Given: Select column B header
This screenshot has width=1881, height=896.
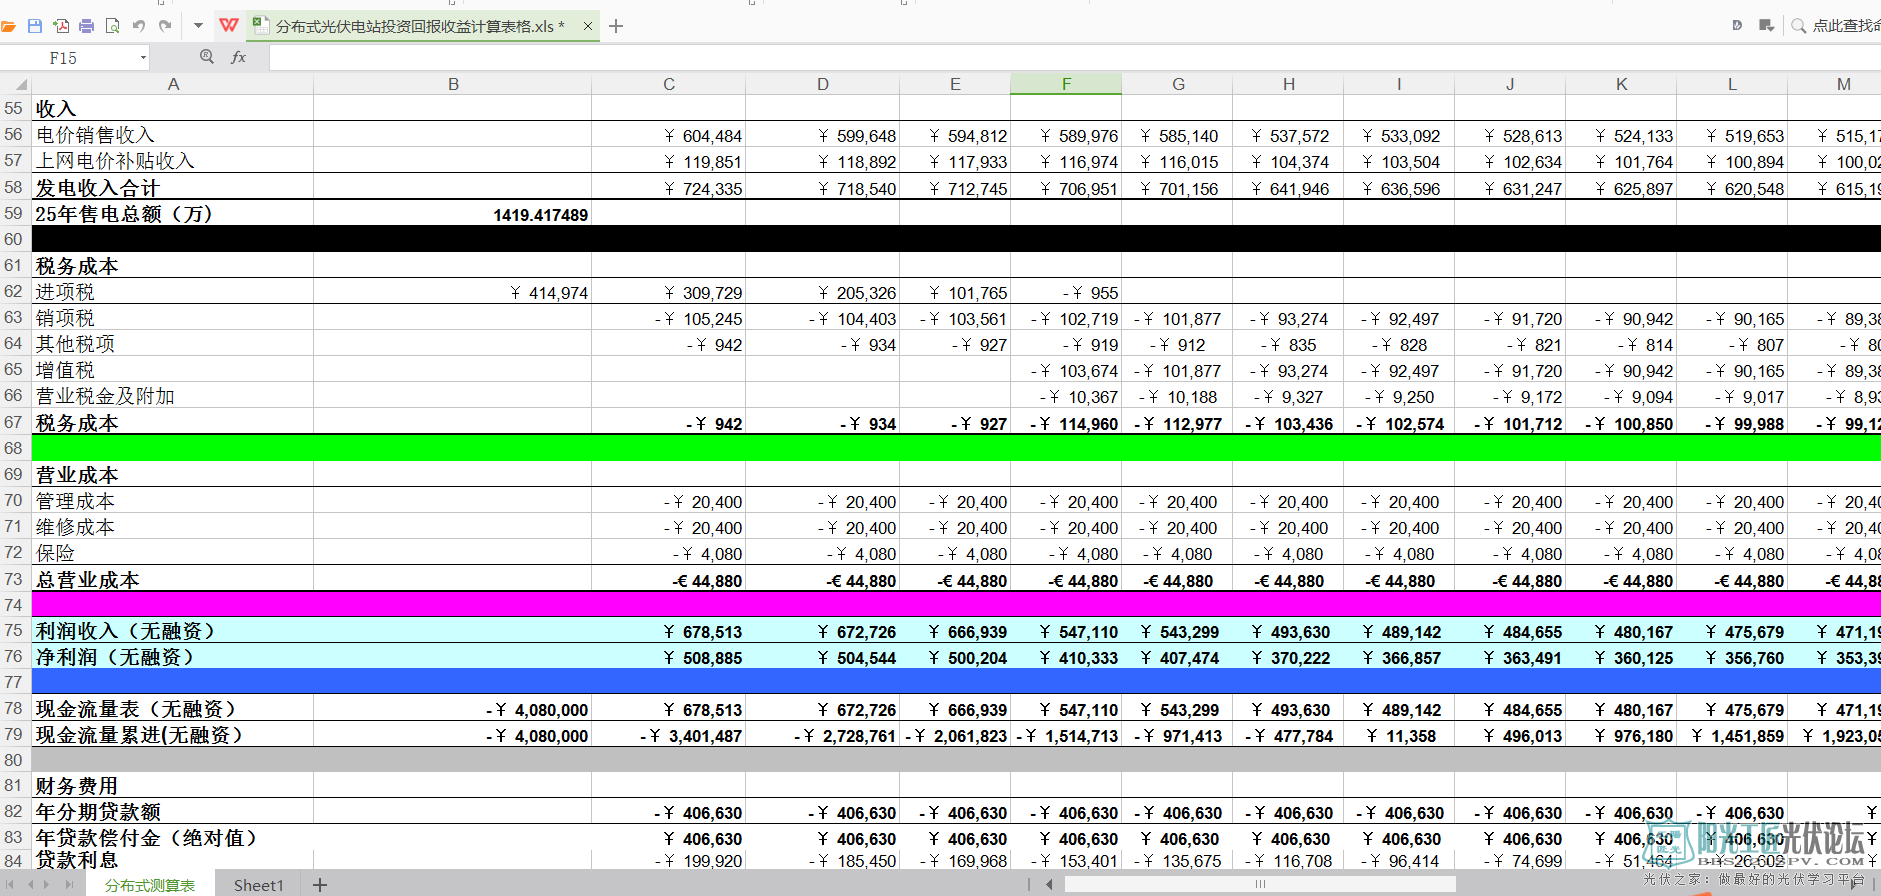Looking at the screenshot, I should tap(453, 84).
